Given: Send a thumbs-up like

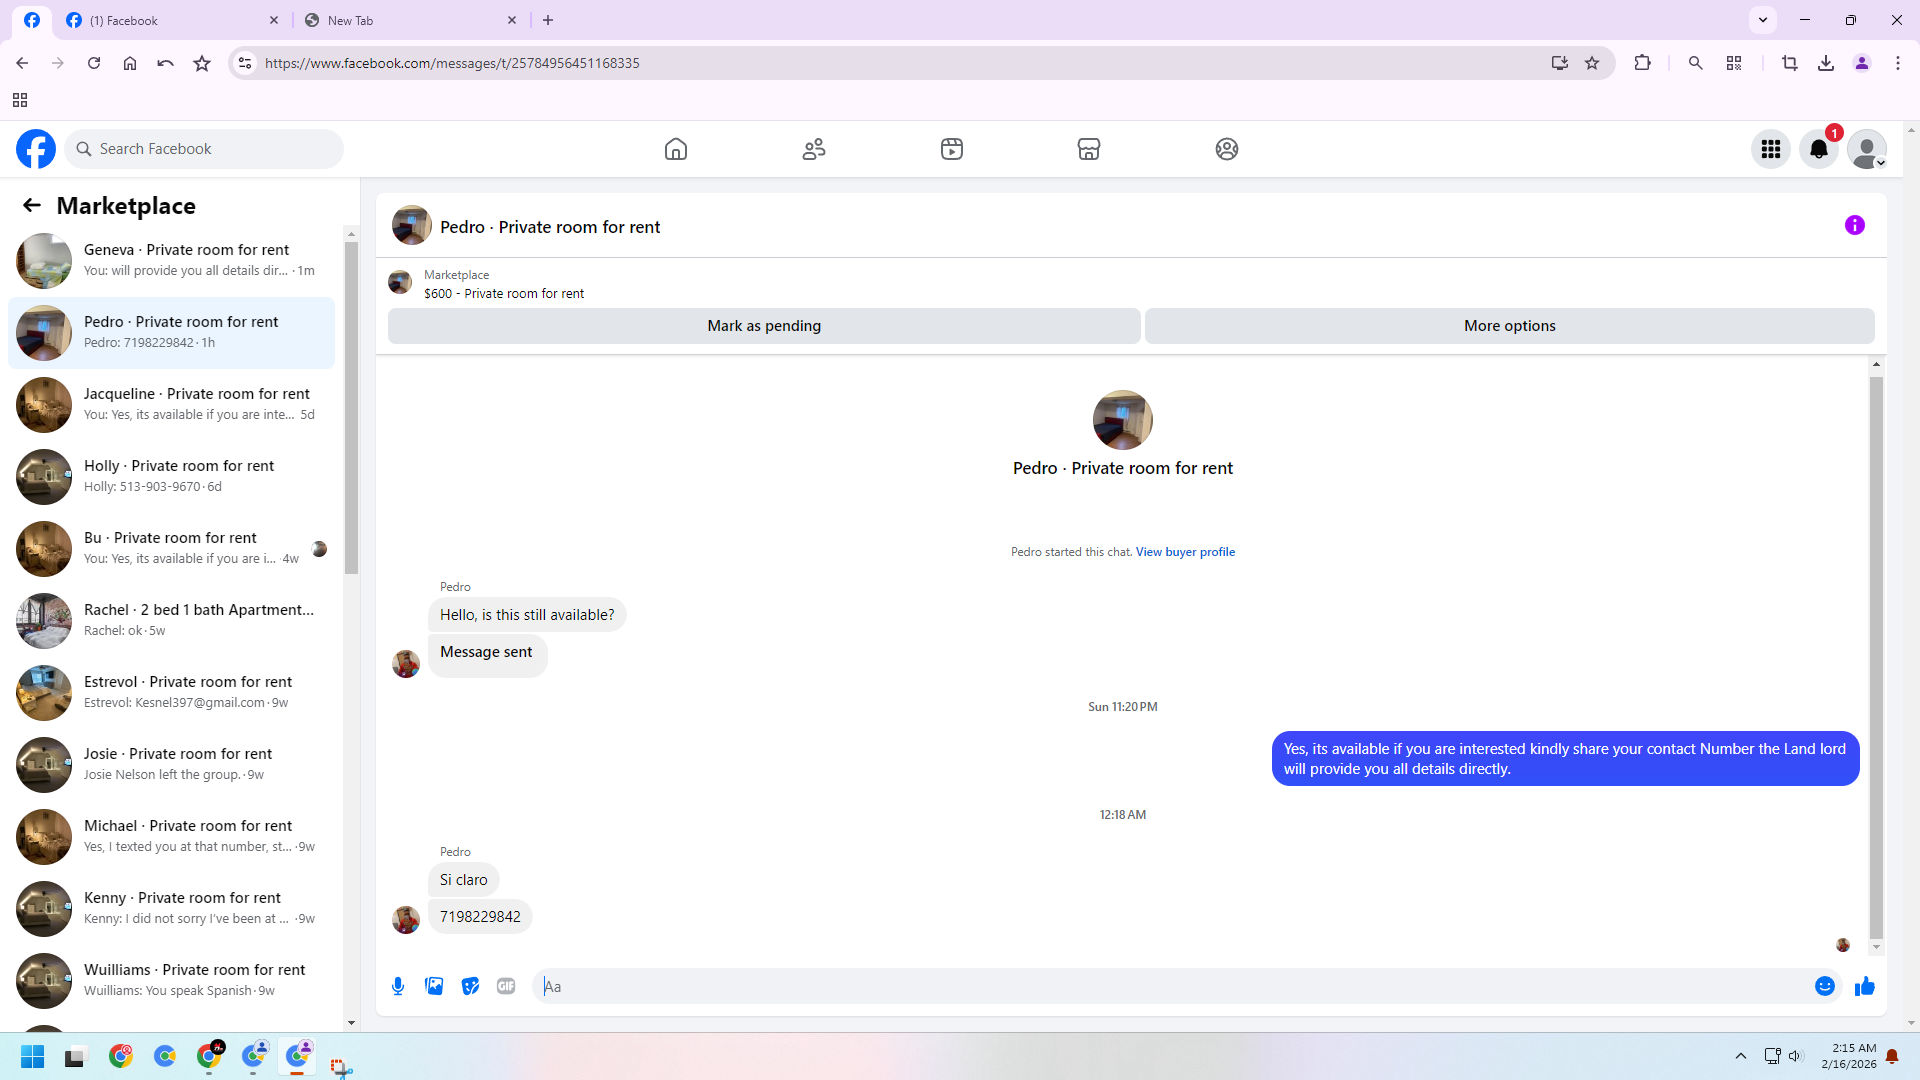Looking at the screenshot, I should [1864, 986].
